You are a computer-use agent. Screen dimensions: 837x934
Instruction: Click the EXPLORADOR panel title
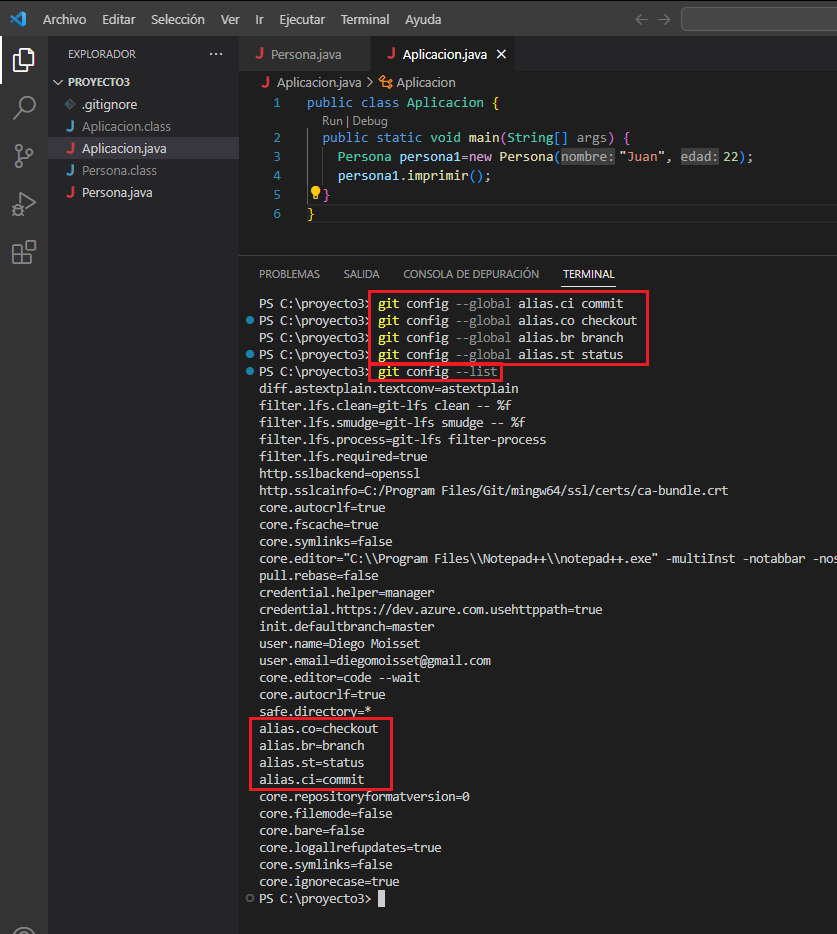[102, 54]
